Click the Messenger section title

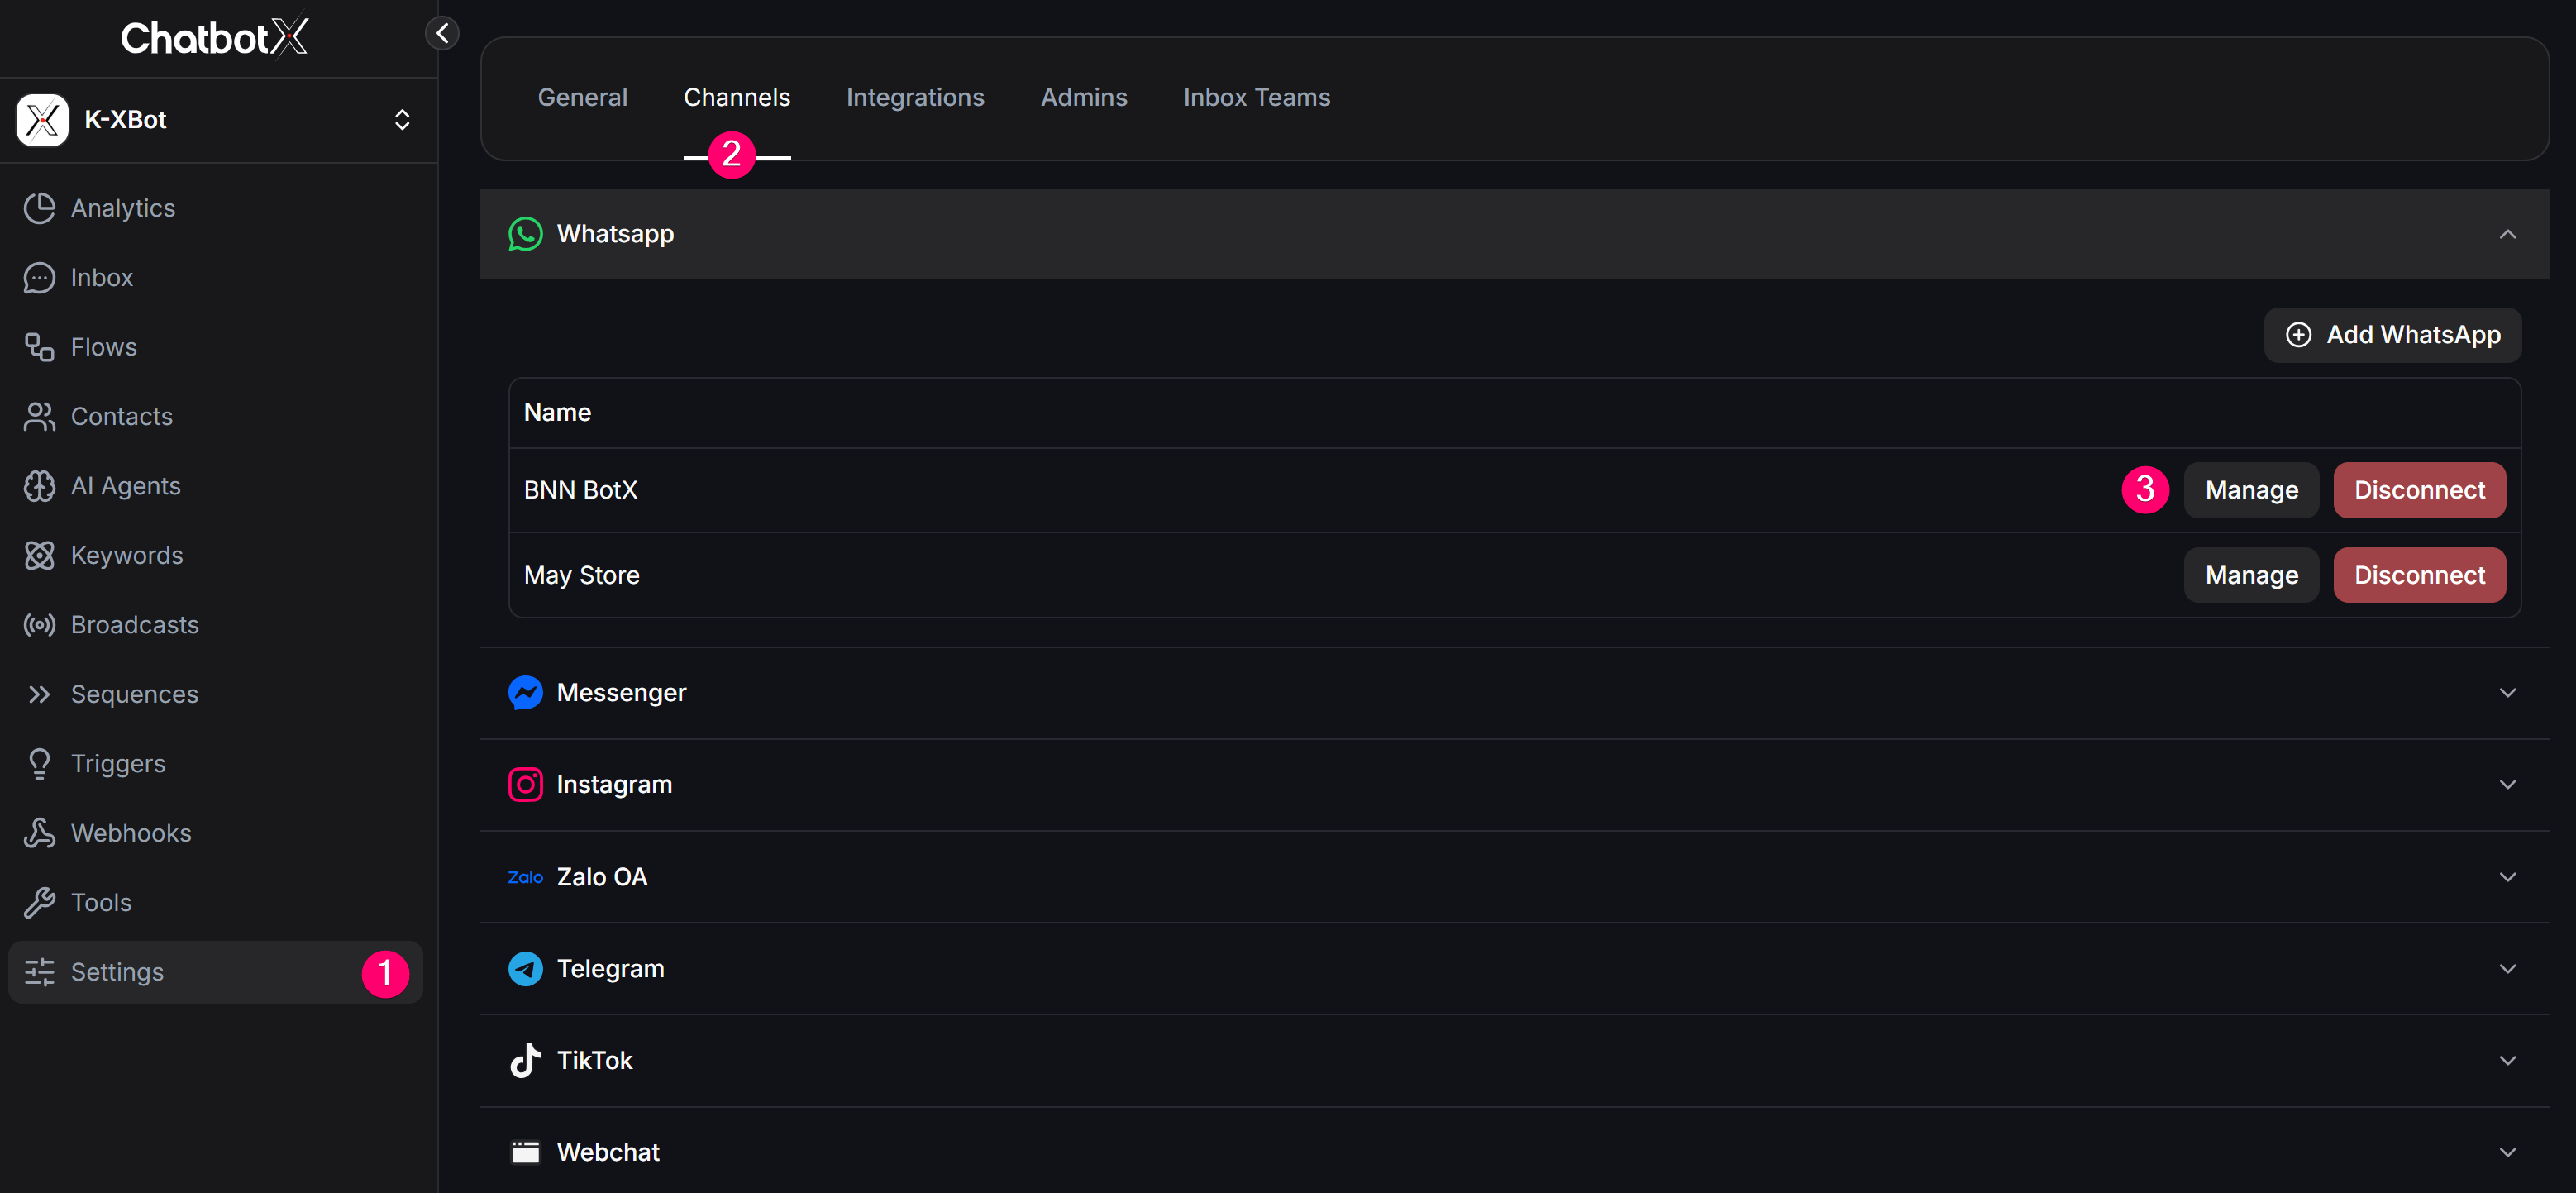click(x=621, y=693)
